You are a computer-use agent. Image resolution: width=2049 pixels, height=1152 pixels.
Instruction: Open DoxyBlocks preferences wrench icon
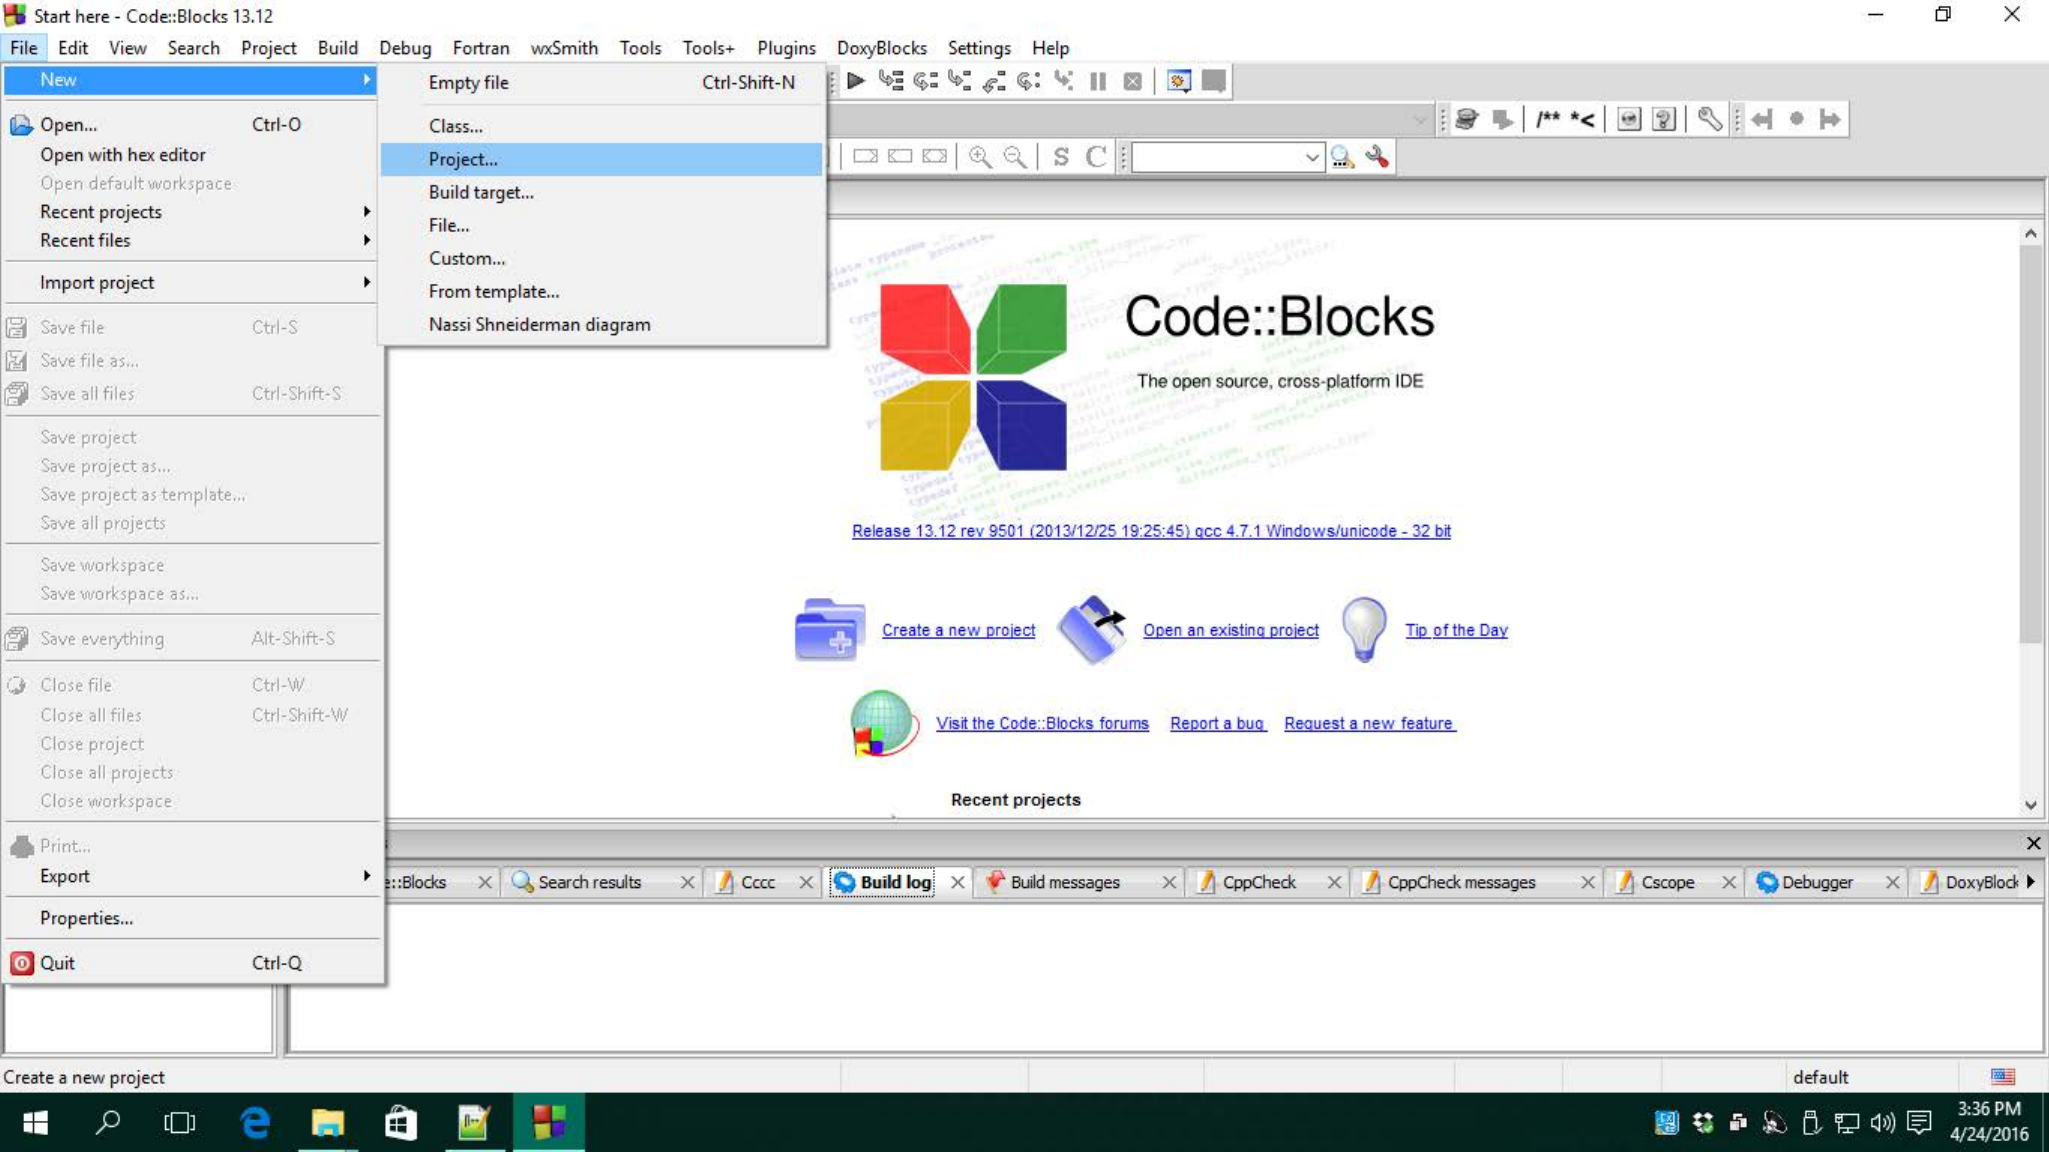tap(1709, 120)
